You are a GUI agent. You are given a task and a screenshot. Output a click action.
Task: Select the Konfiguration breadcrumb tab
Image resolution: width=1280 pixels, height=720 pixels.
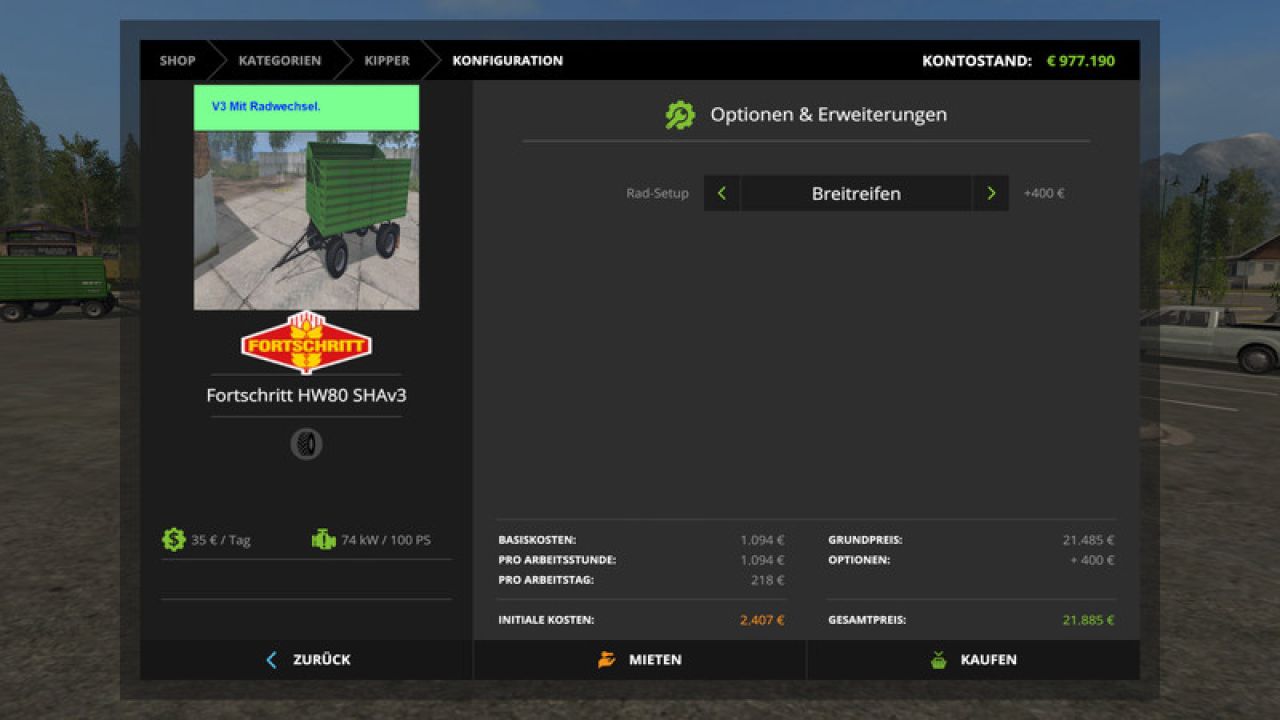[x=507, y=61]
